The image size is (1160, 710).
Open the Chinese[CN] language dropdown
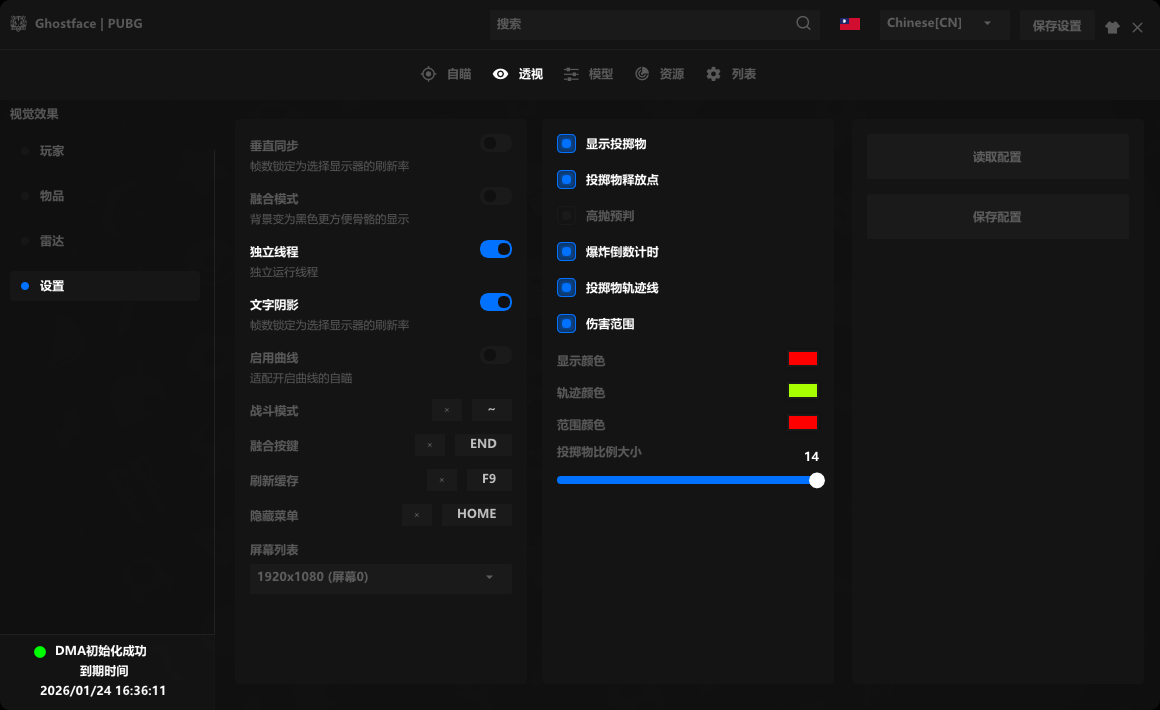[x=943, y=24]
